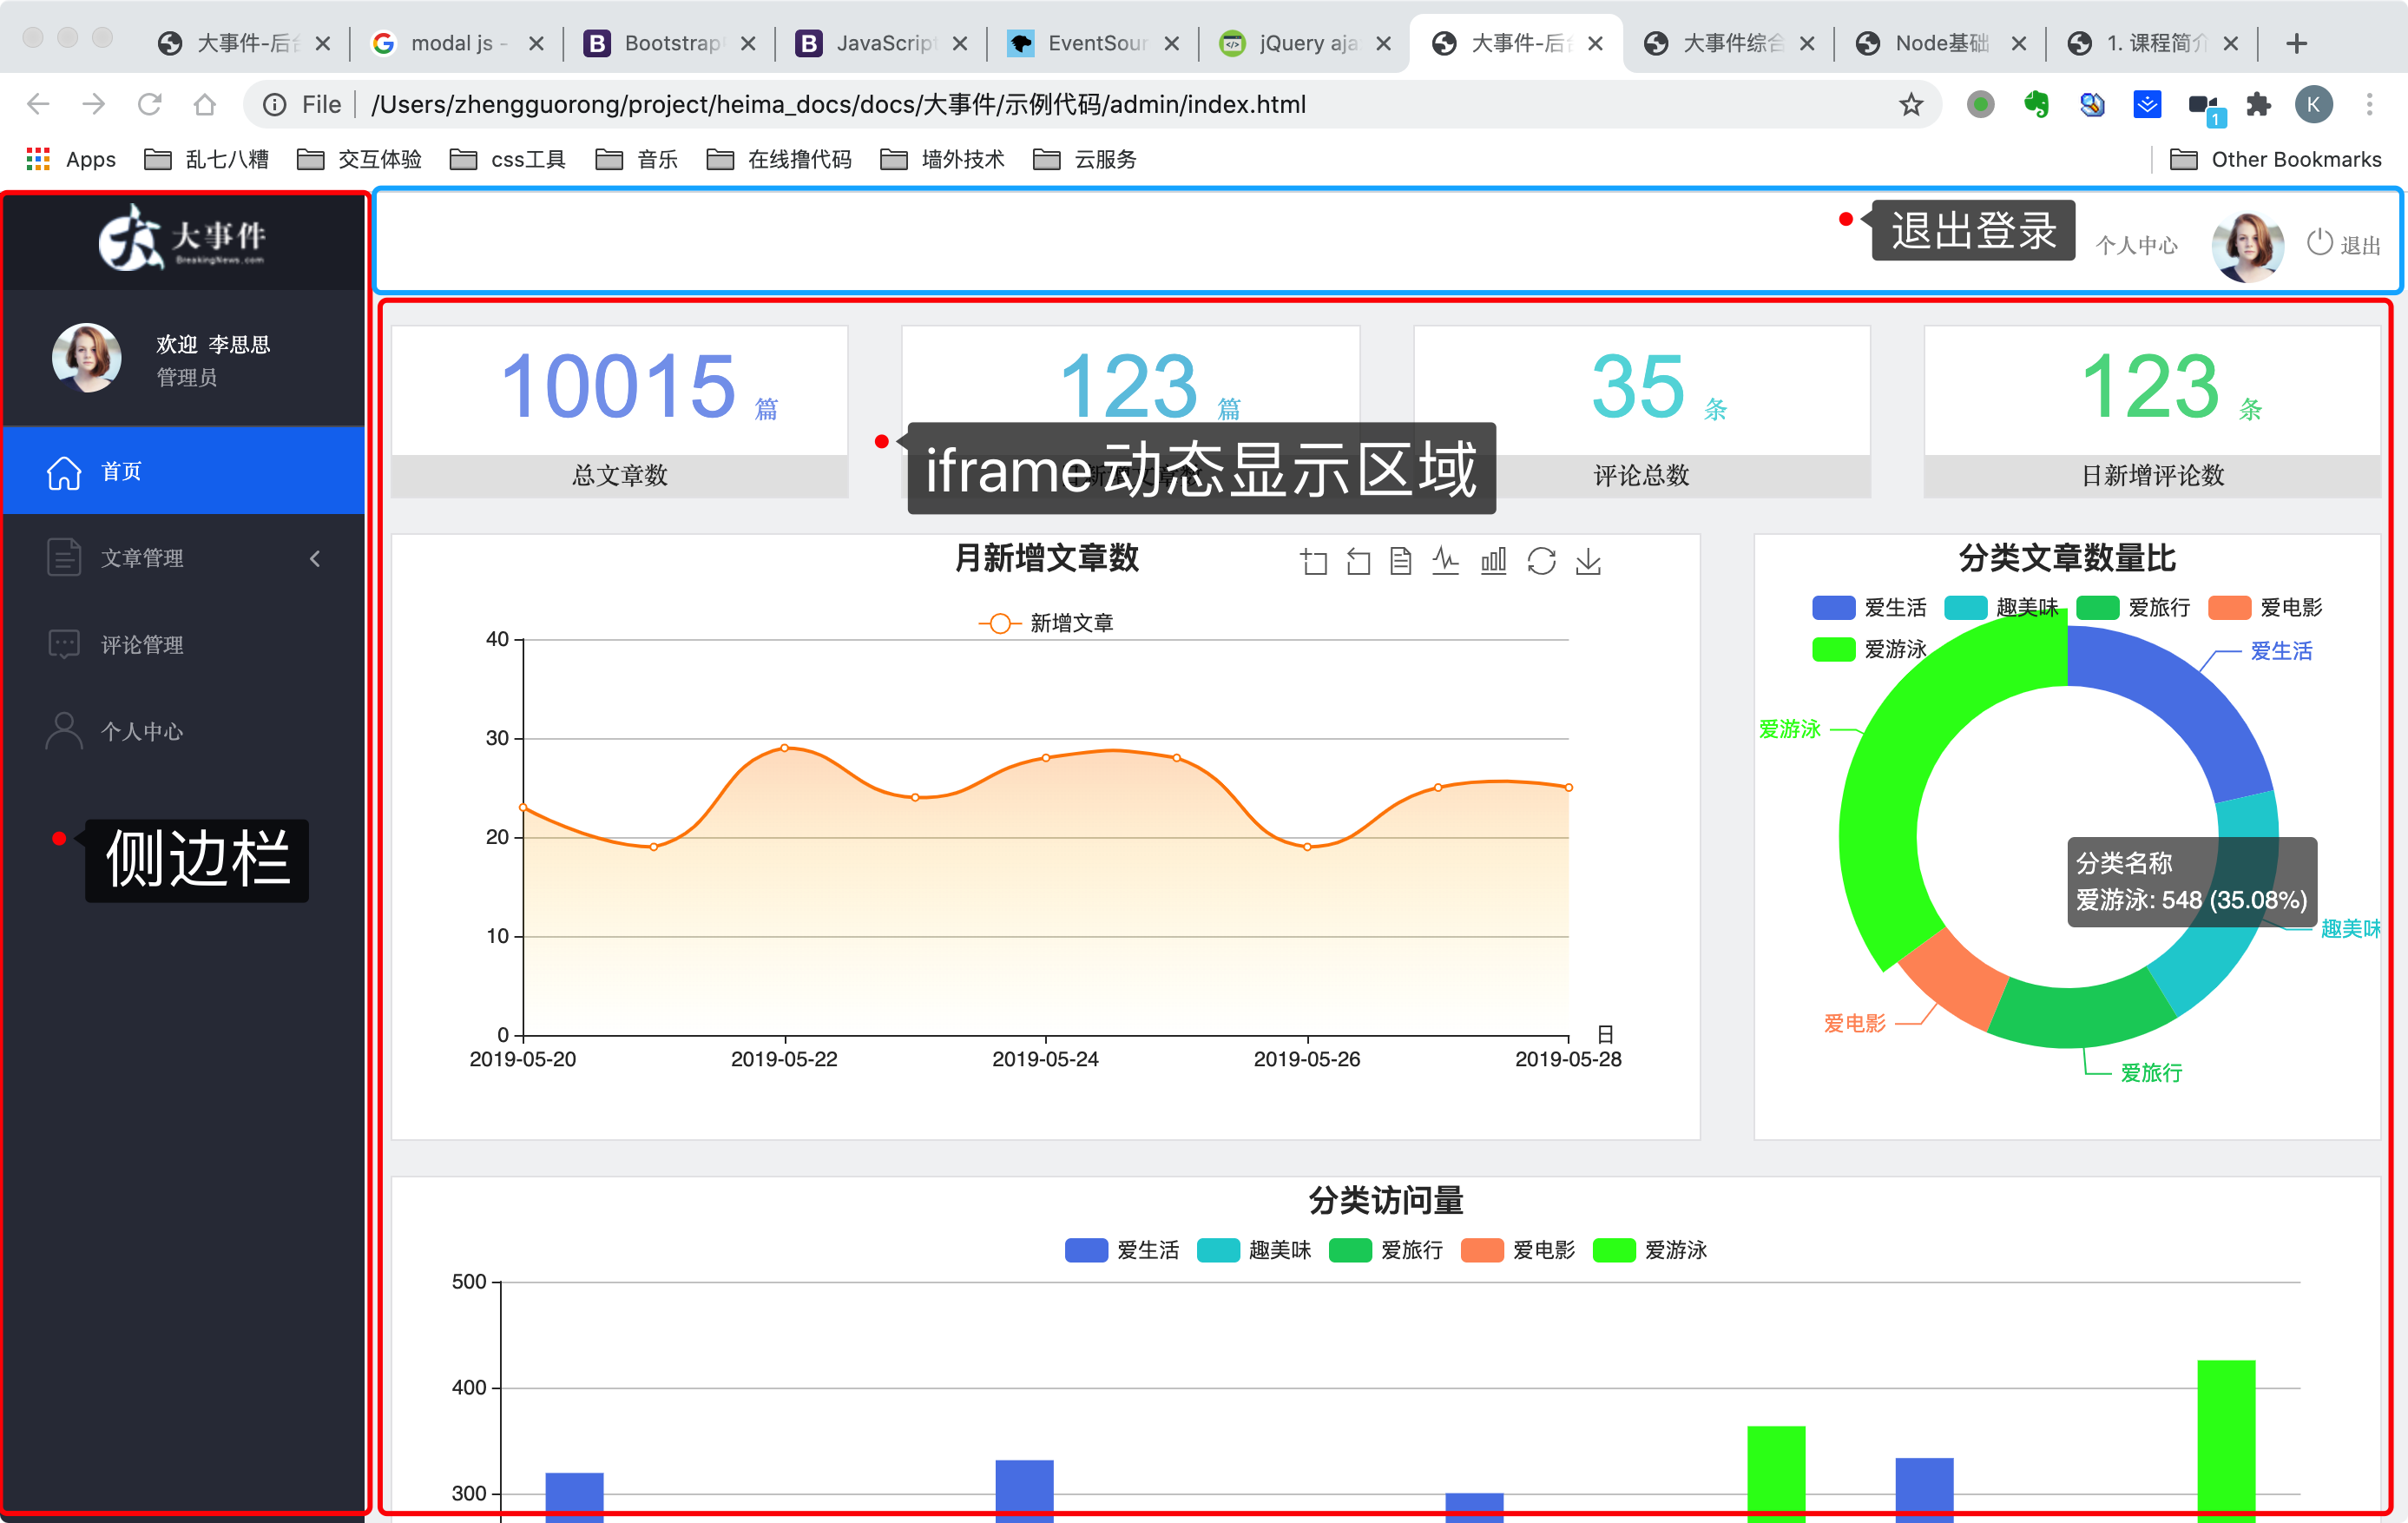Bookmark this page with the star icon
Image resolution: width=2408 pixels, height=1523 pixels.
1911,104
